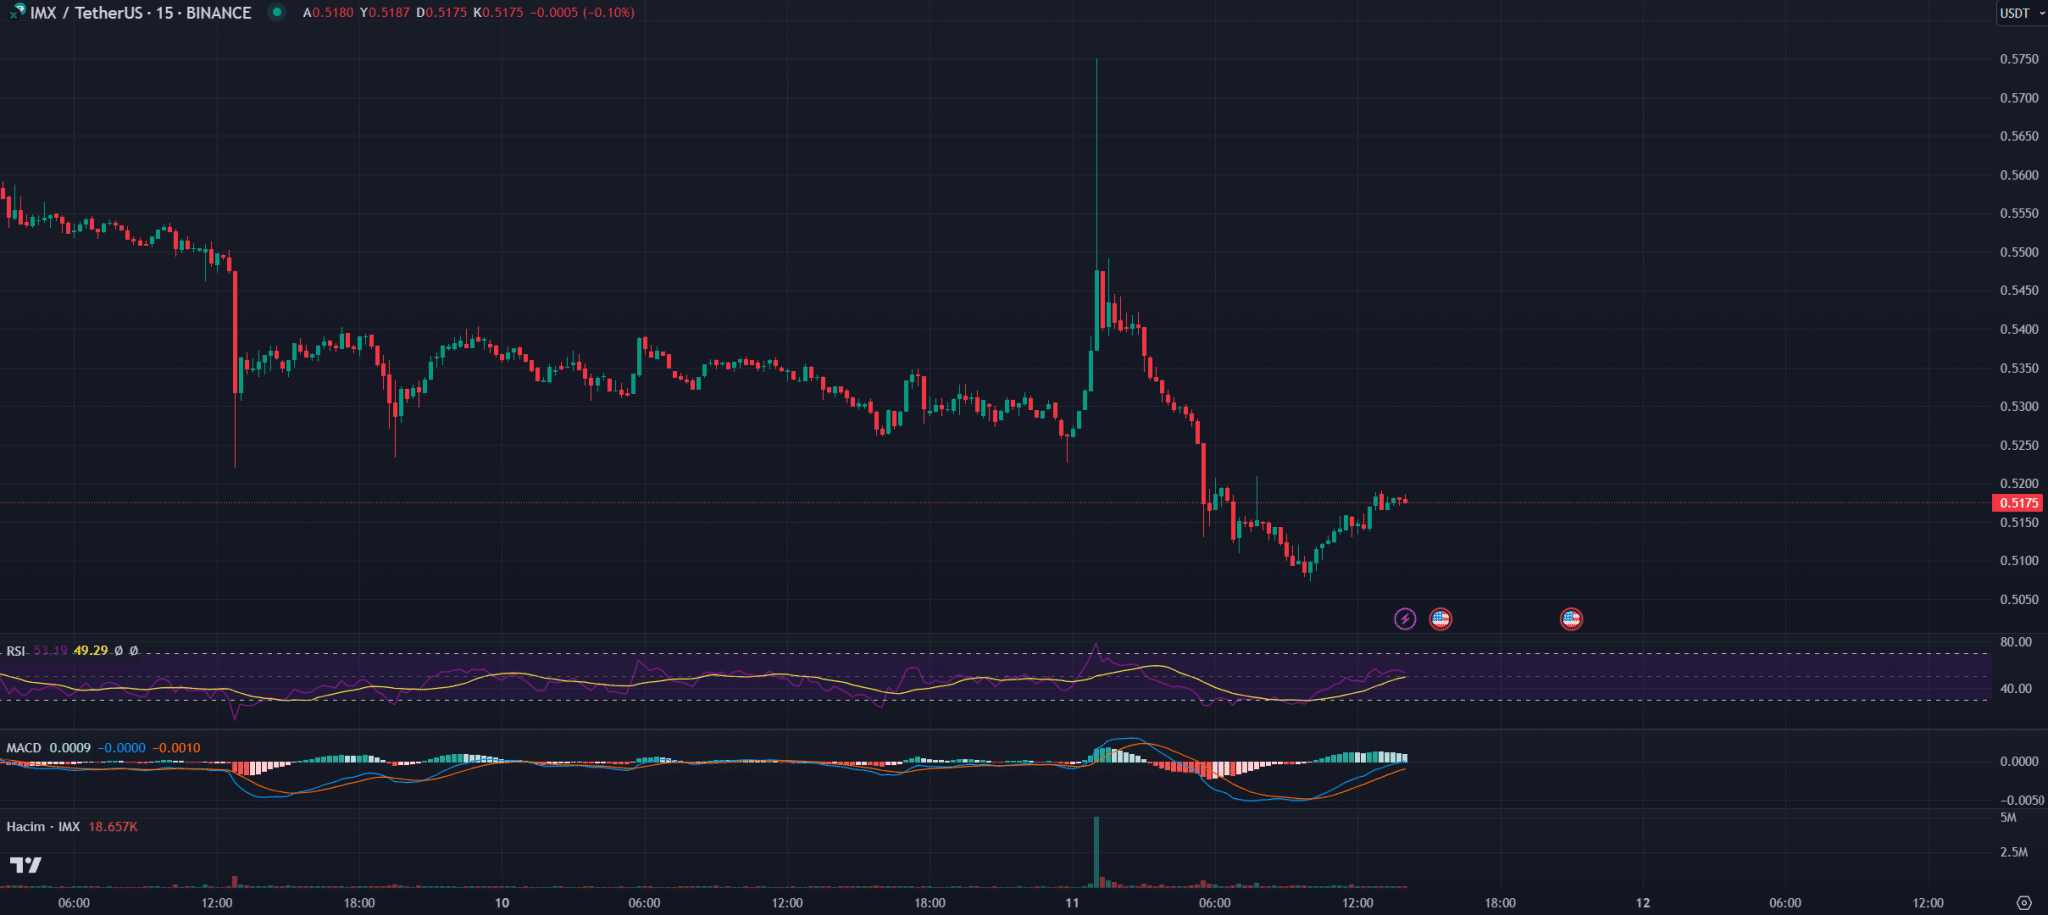Click date label 12 on time axis

[x=1642, y=903]
